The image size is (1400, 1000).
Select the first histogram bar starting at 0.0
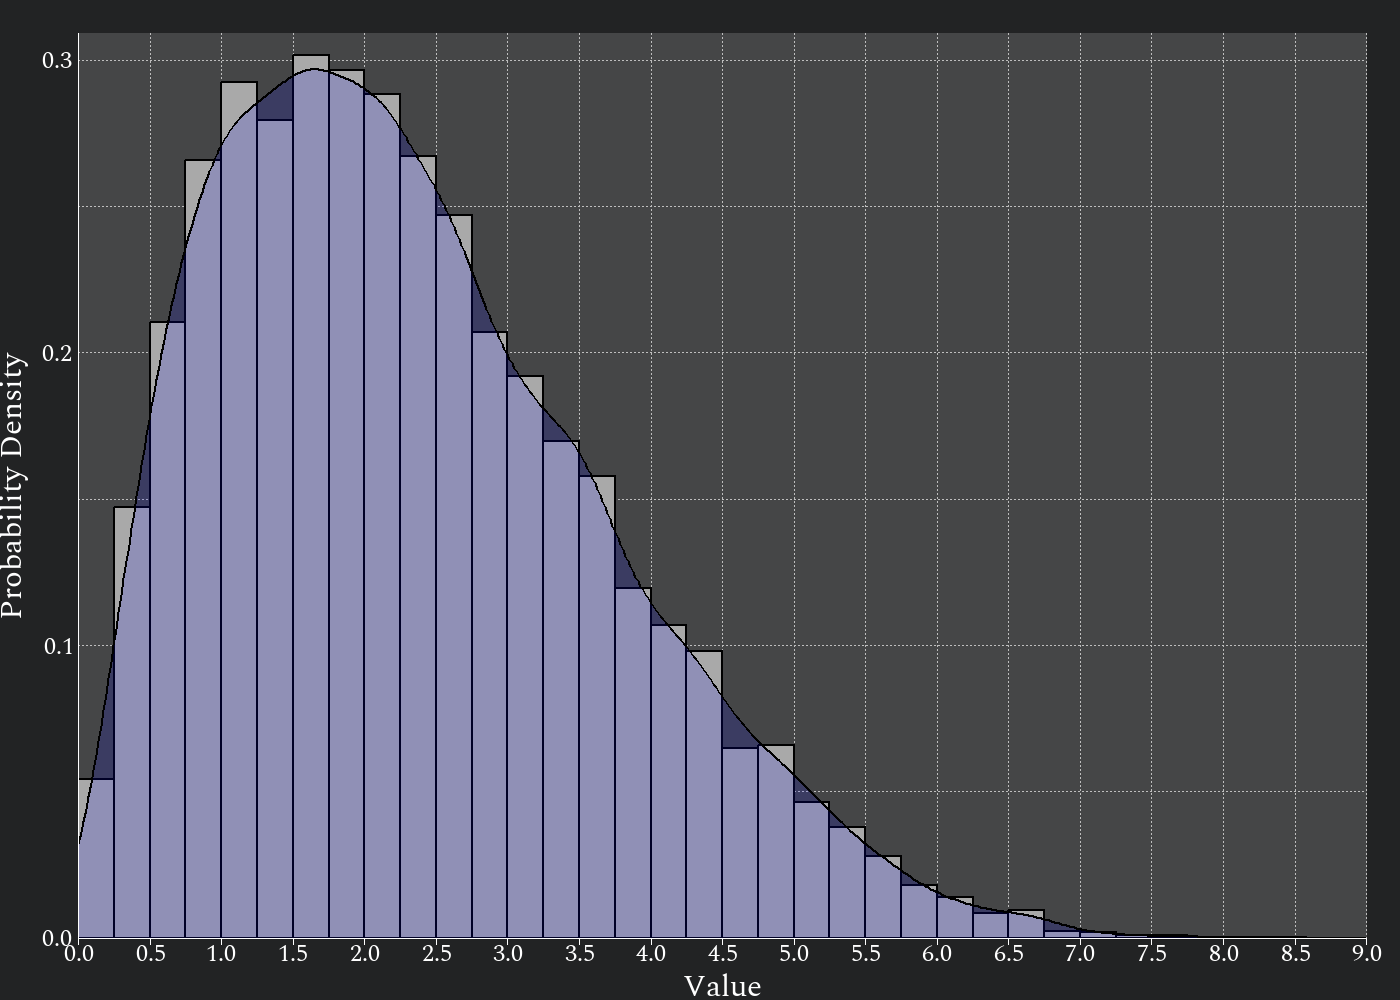96,858
